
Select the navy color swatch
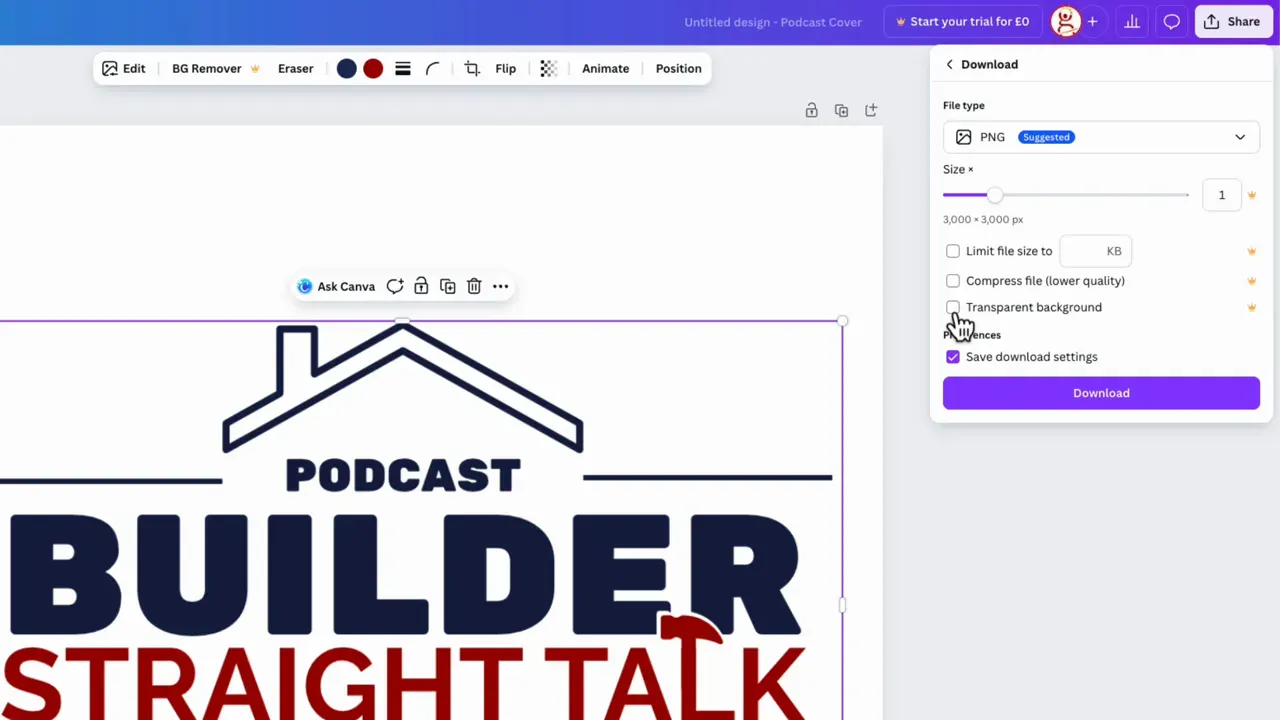click(346, 68)
